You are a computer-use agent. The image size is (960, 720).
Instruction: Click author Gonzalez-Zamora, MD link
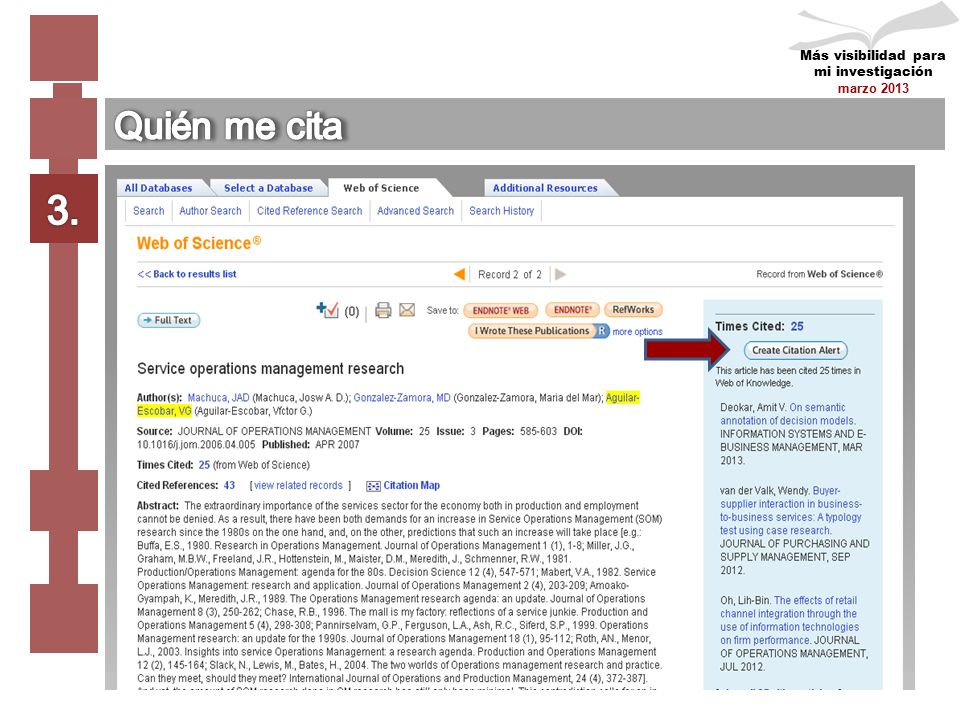(x=402, y=398)
